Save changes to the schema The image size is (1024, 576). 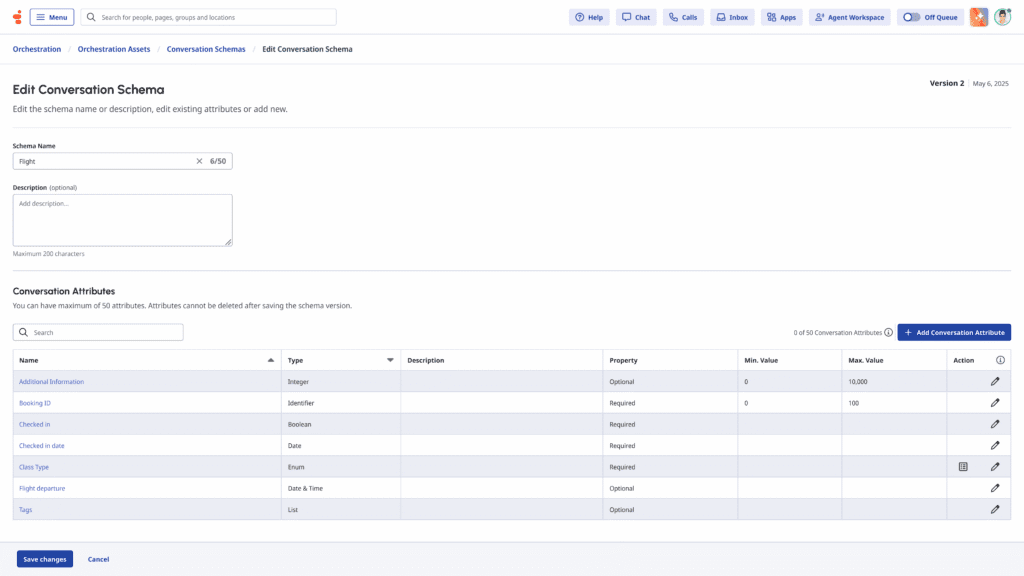pos(45,559)
